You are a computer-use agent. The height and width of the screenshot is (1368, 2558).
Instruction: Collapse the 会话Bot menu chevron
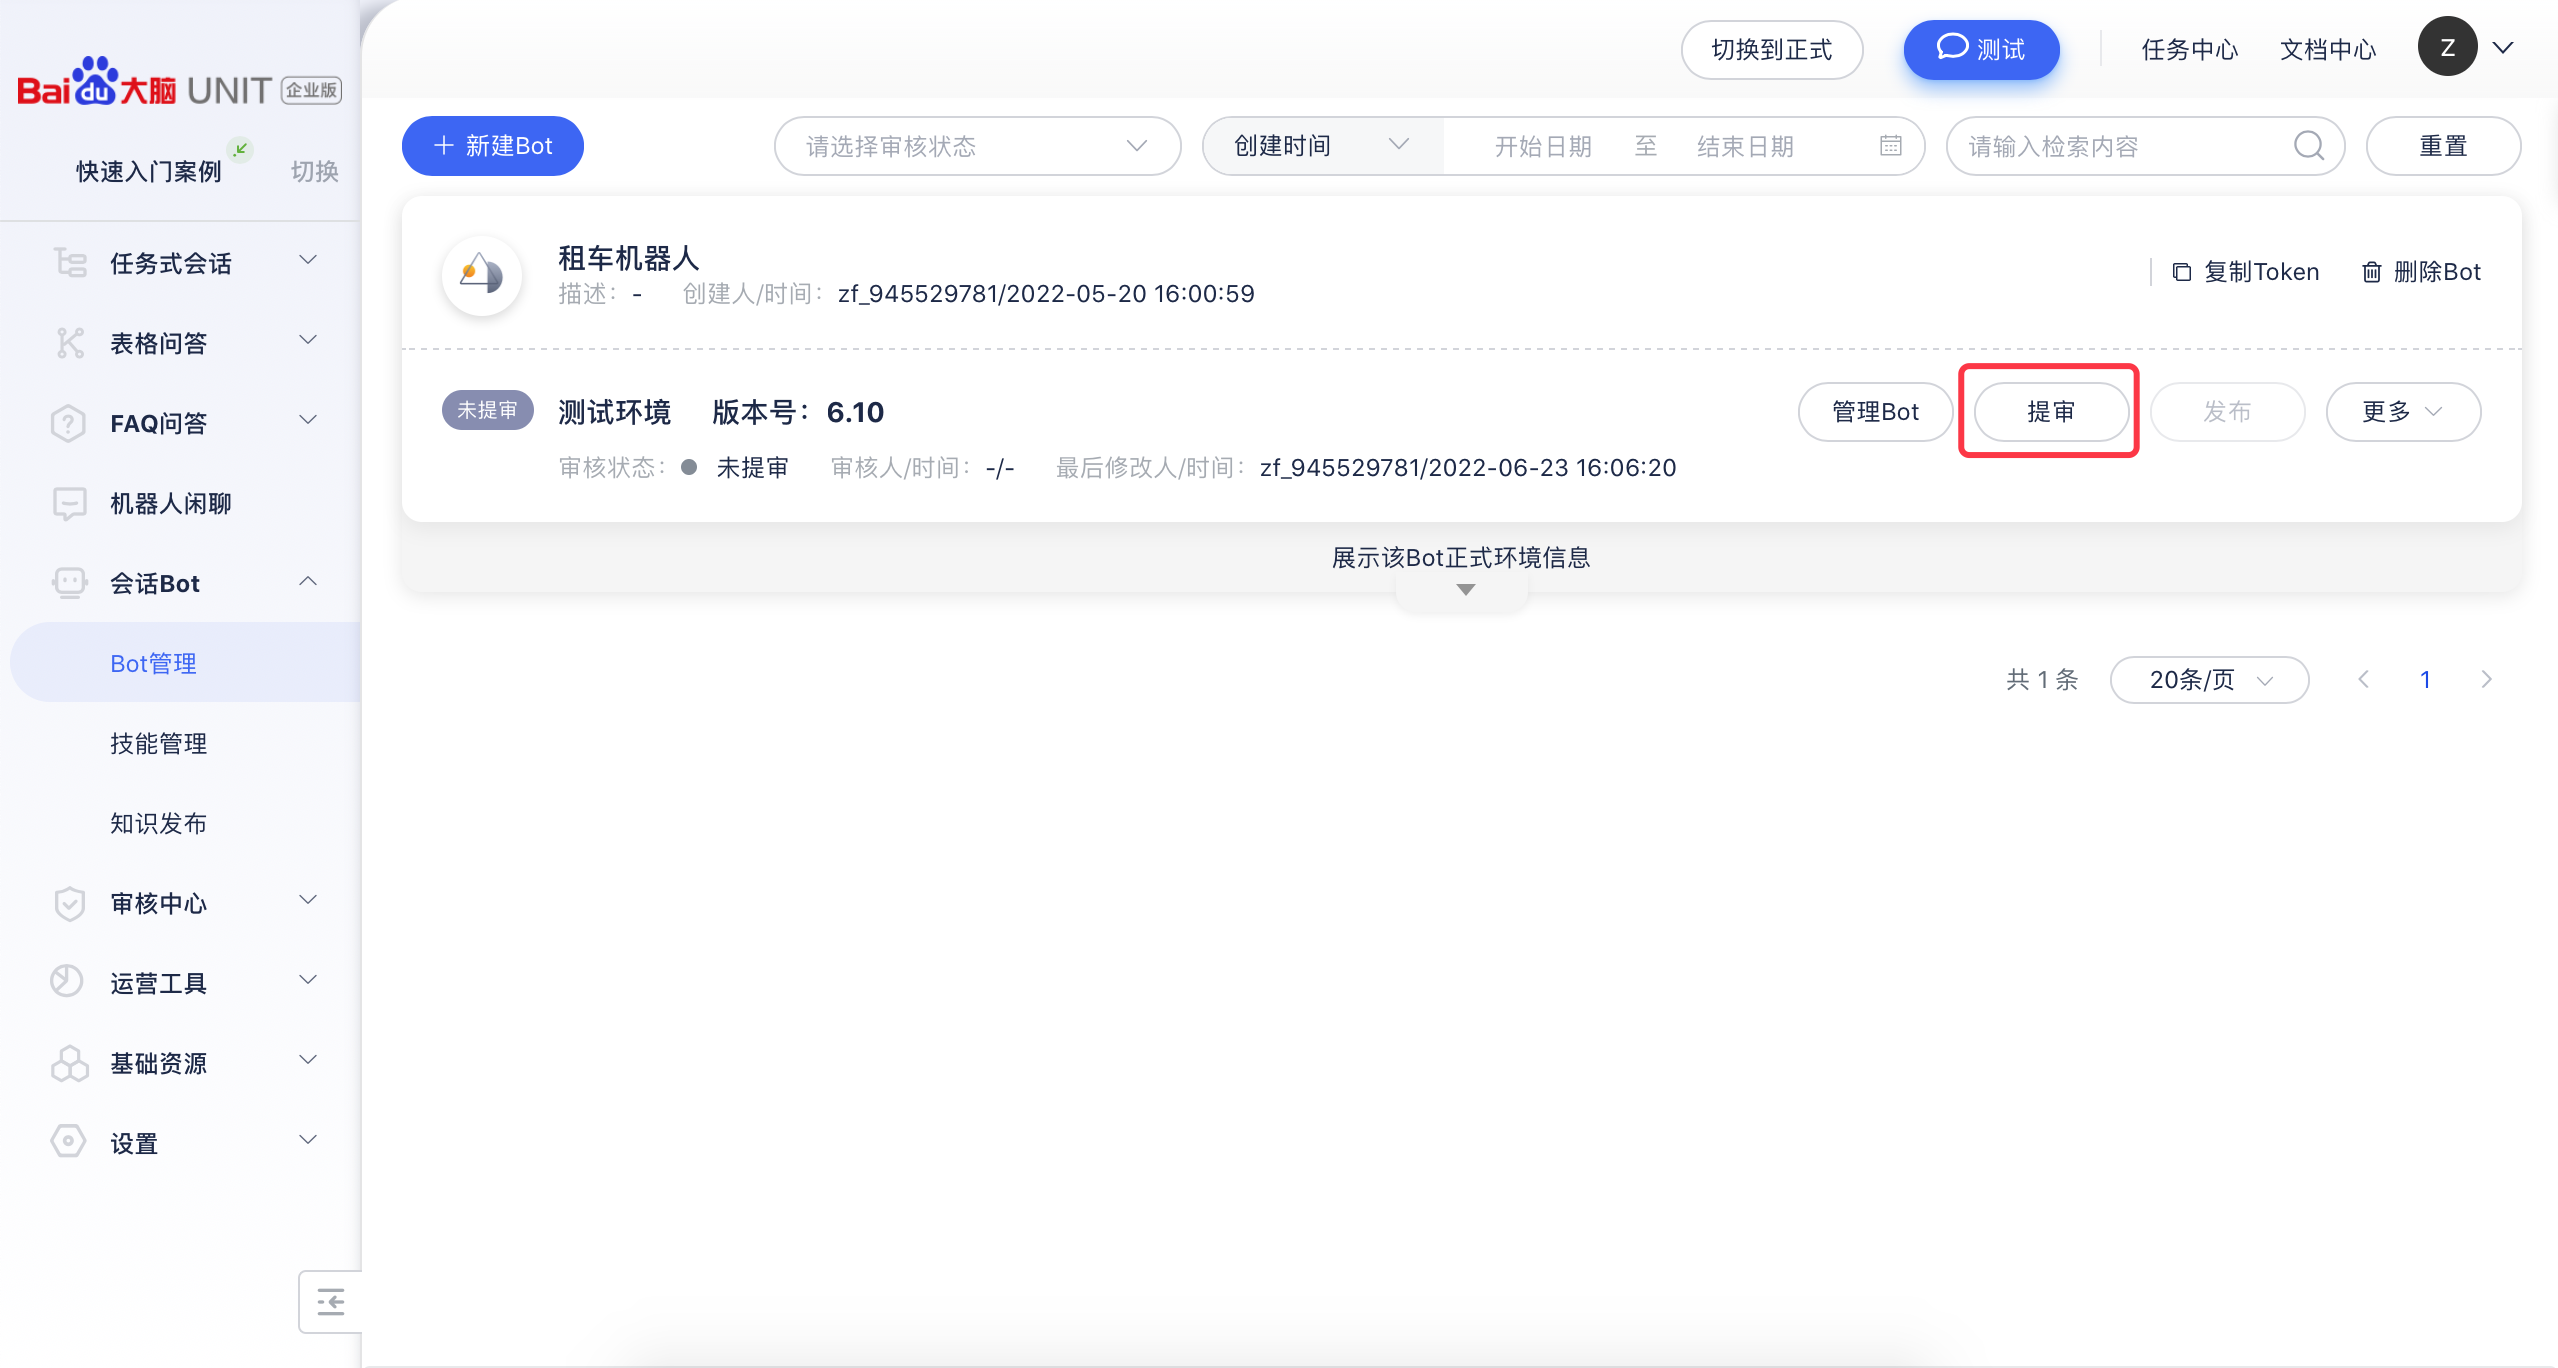pos(309,581)
